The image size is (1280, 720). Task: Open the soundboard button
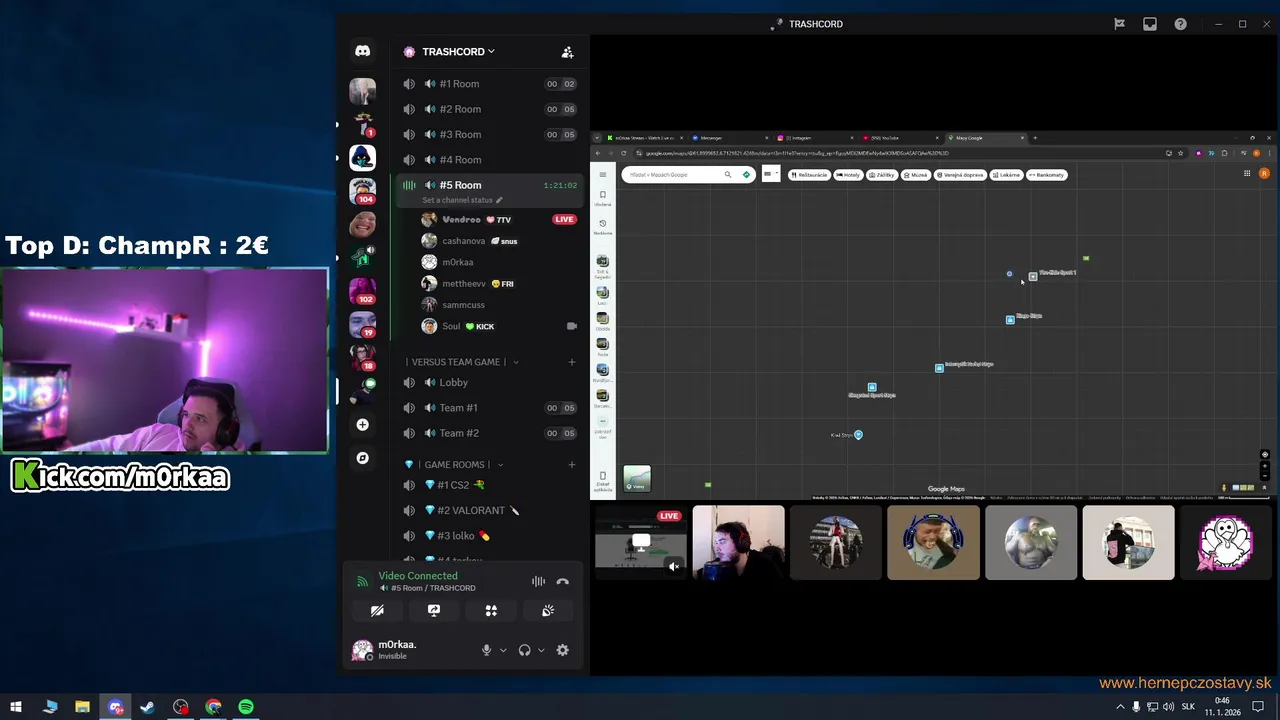point(548,610)
